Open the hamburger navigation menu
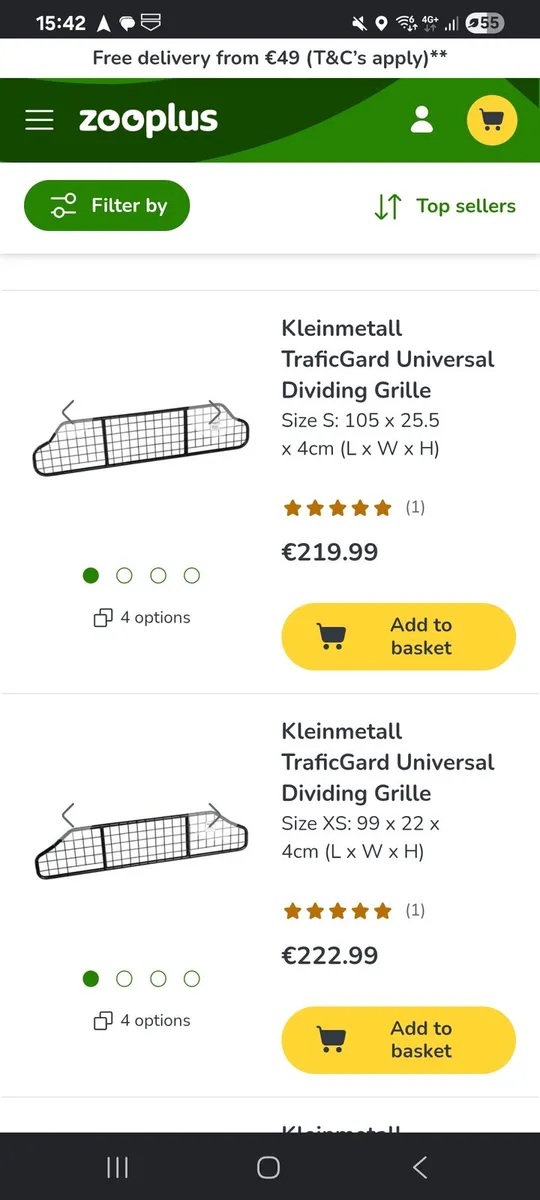The image size is (540, 1200). 40,121
